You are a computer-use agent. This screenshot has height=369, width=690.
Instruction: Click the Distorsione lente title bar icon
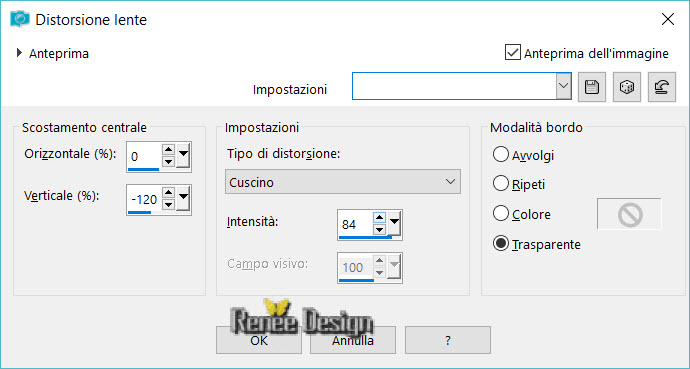[x=20, y=19]
